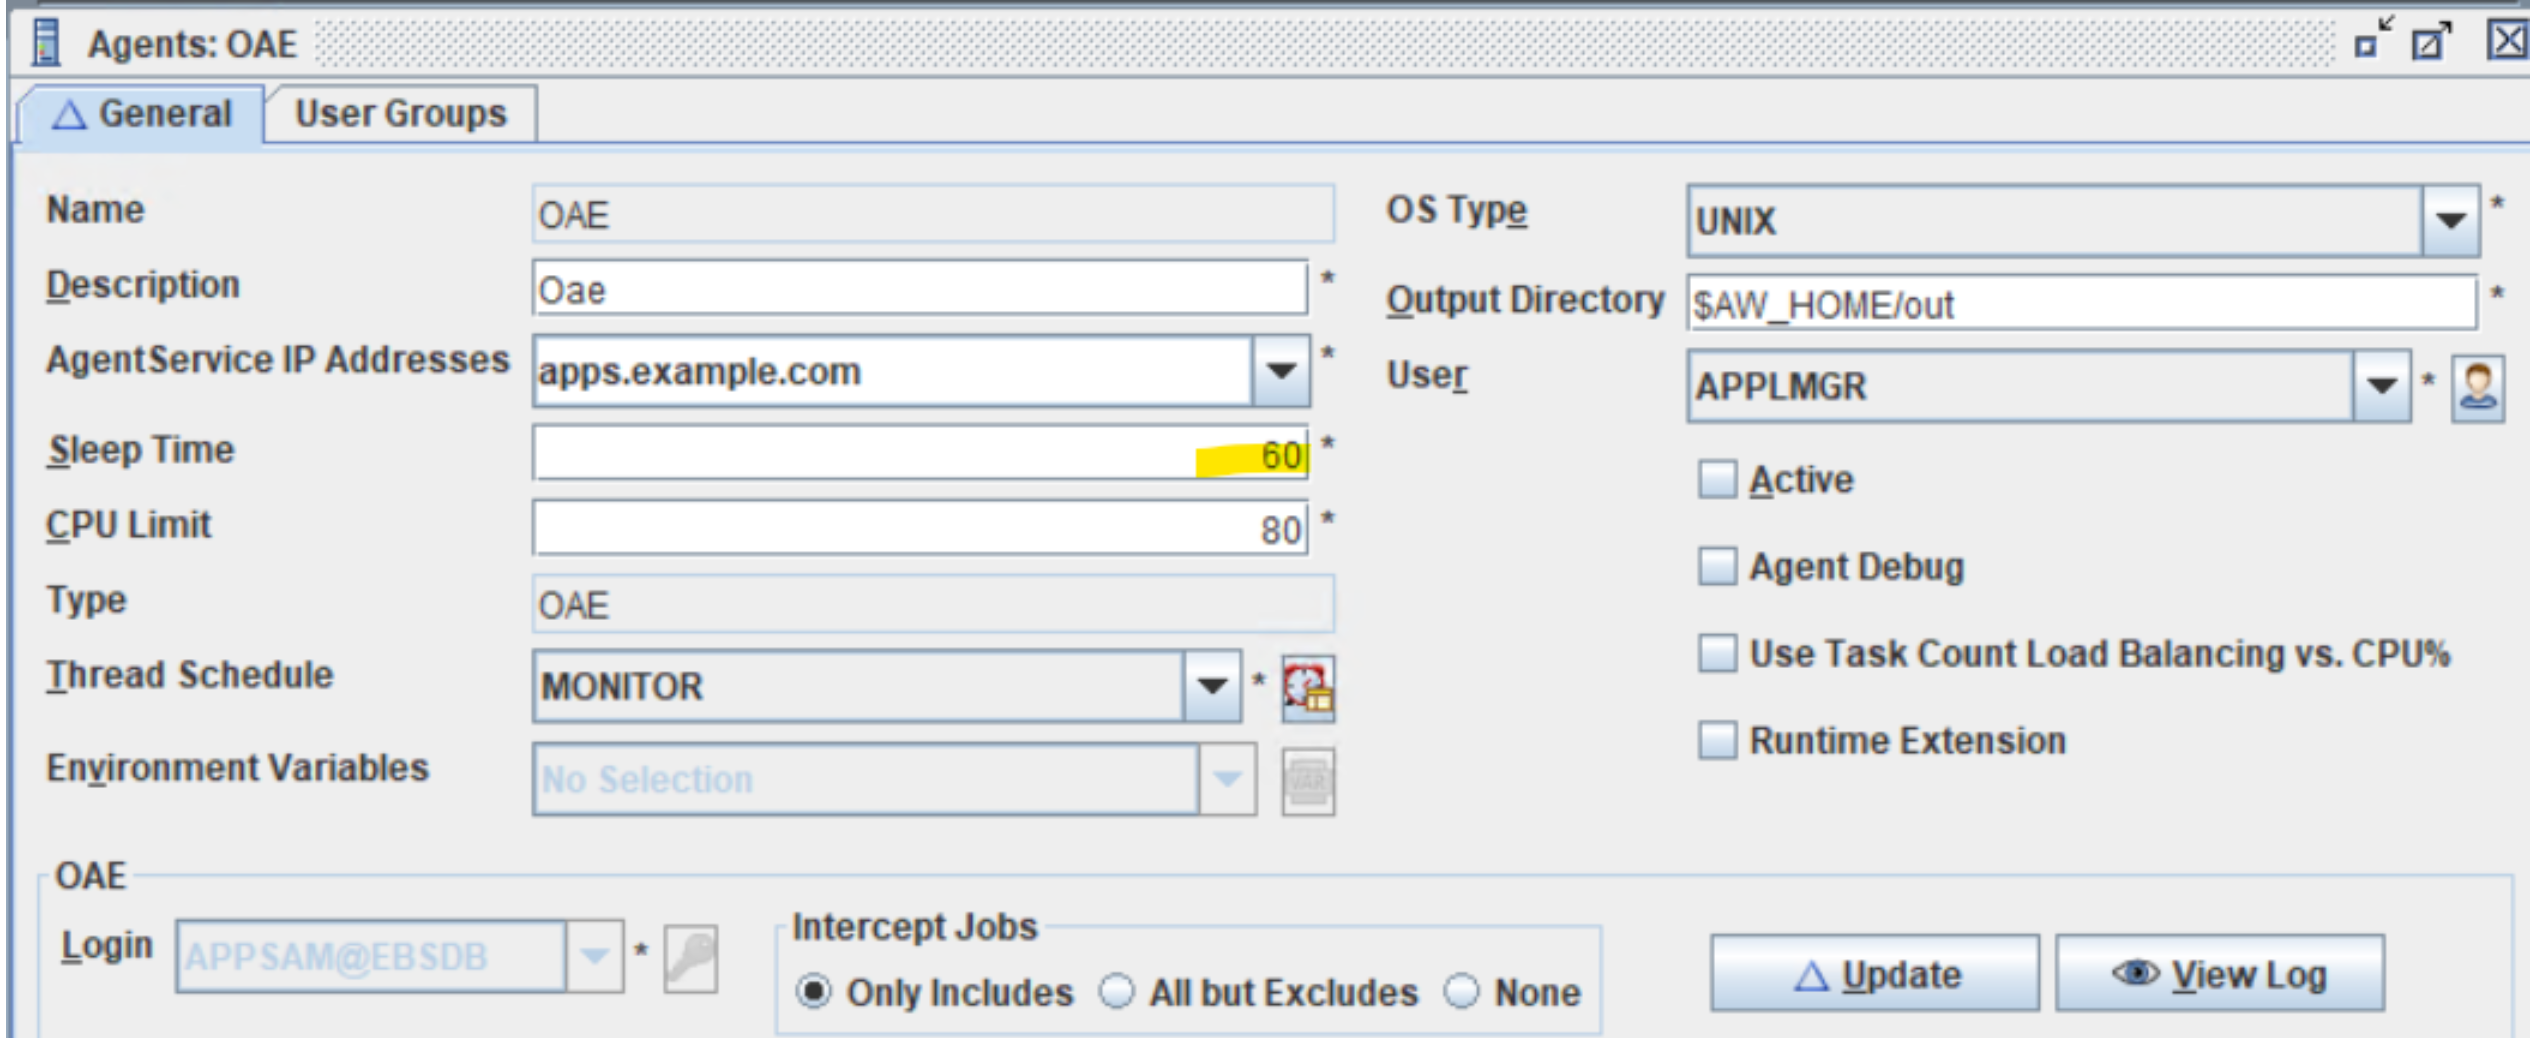
Task: Click the environment variables VAR icon
Action: point(1308,781)
